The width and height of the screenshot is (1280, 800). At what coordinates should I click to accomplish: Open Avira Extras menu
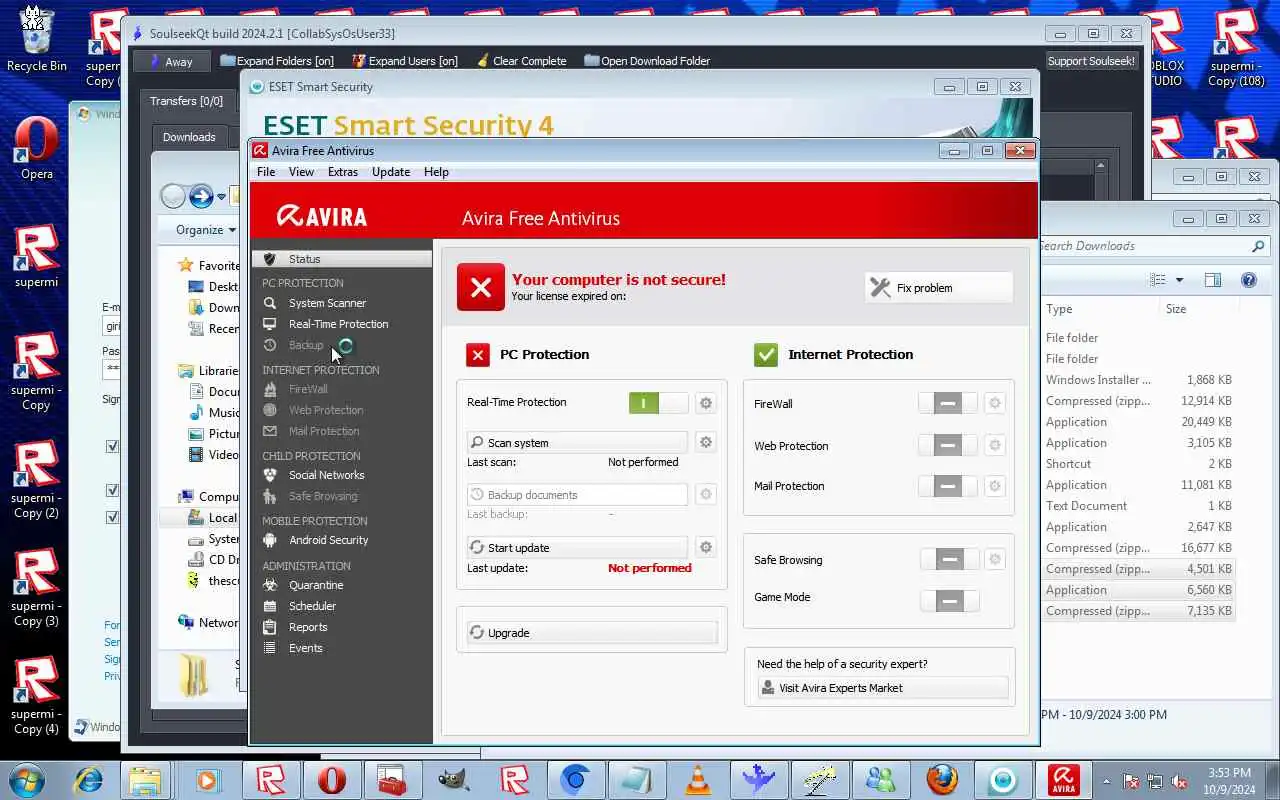click(343, 172)
